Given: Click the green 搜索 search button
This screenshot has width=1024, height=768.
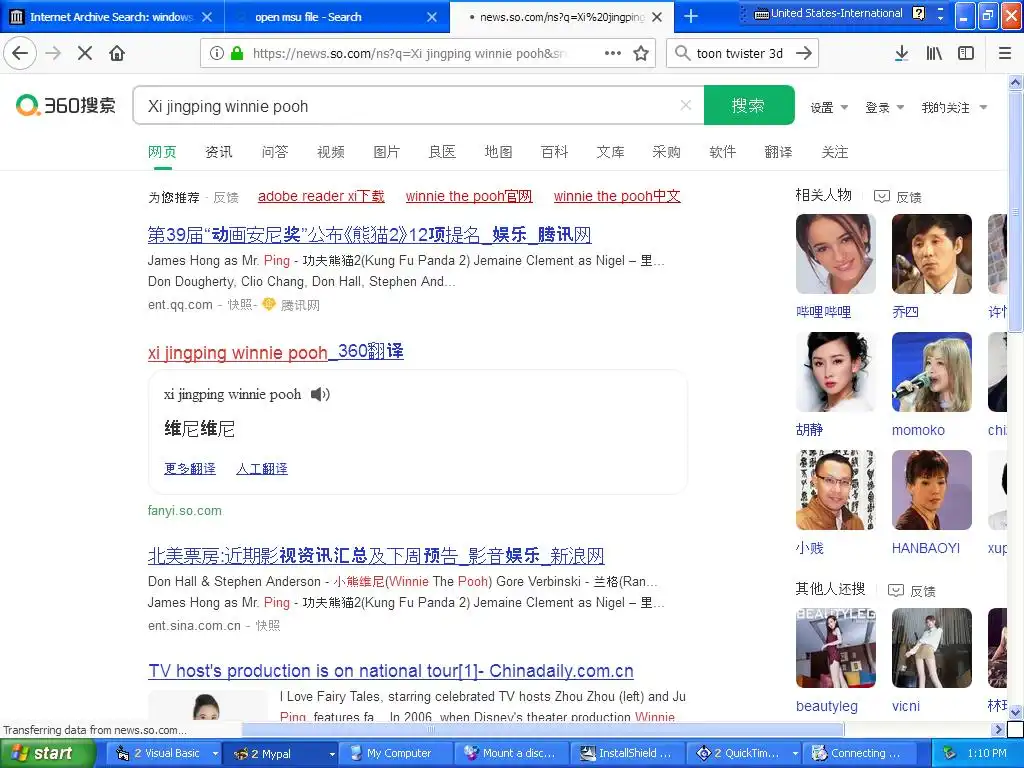Looking at the screenshot, I should [x=748, y=104].
